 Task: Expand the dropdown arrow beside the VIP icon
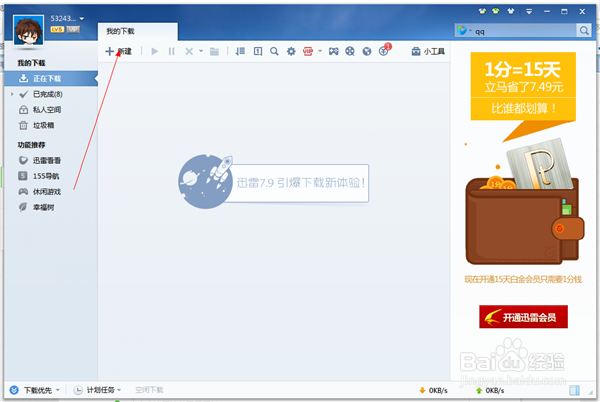point(320,50)
